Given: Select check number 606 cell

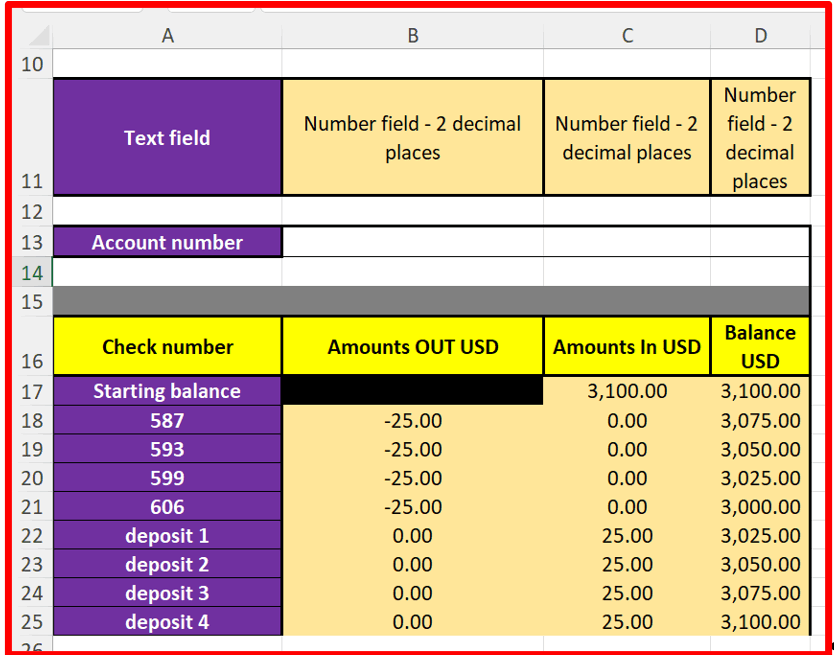Looking at the screenshot, I should point(168,507).
